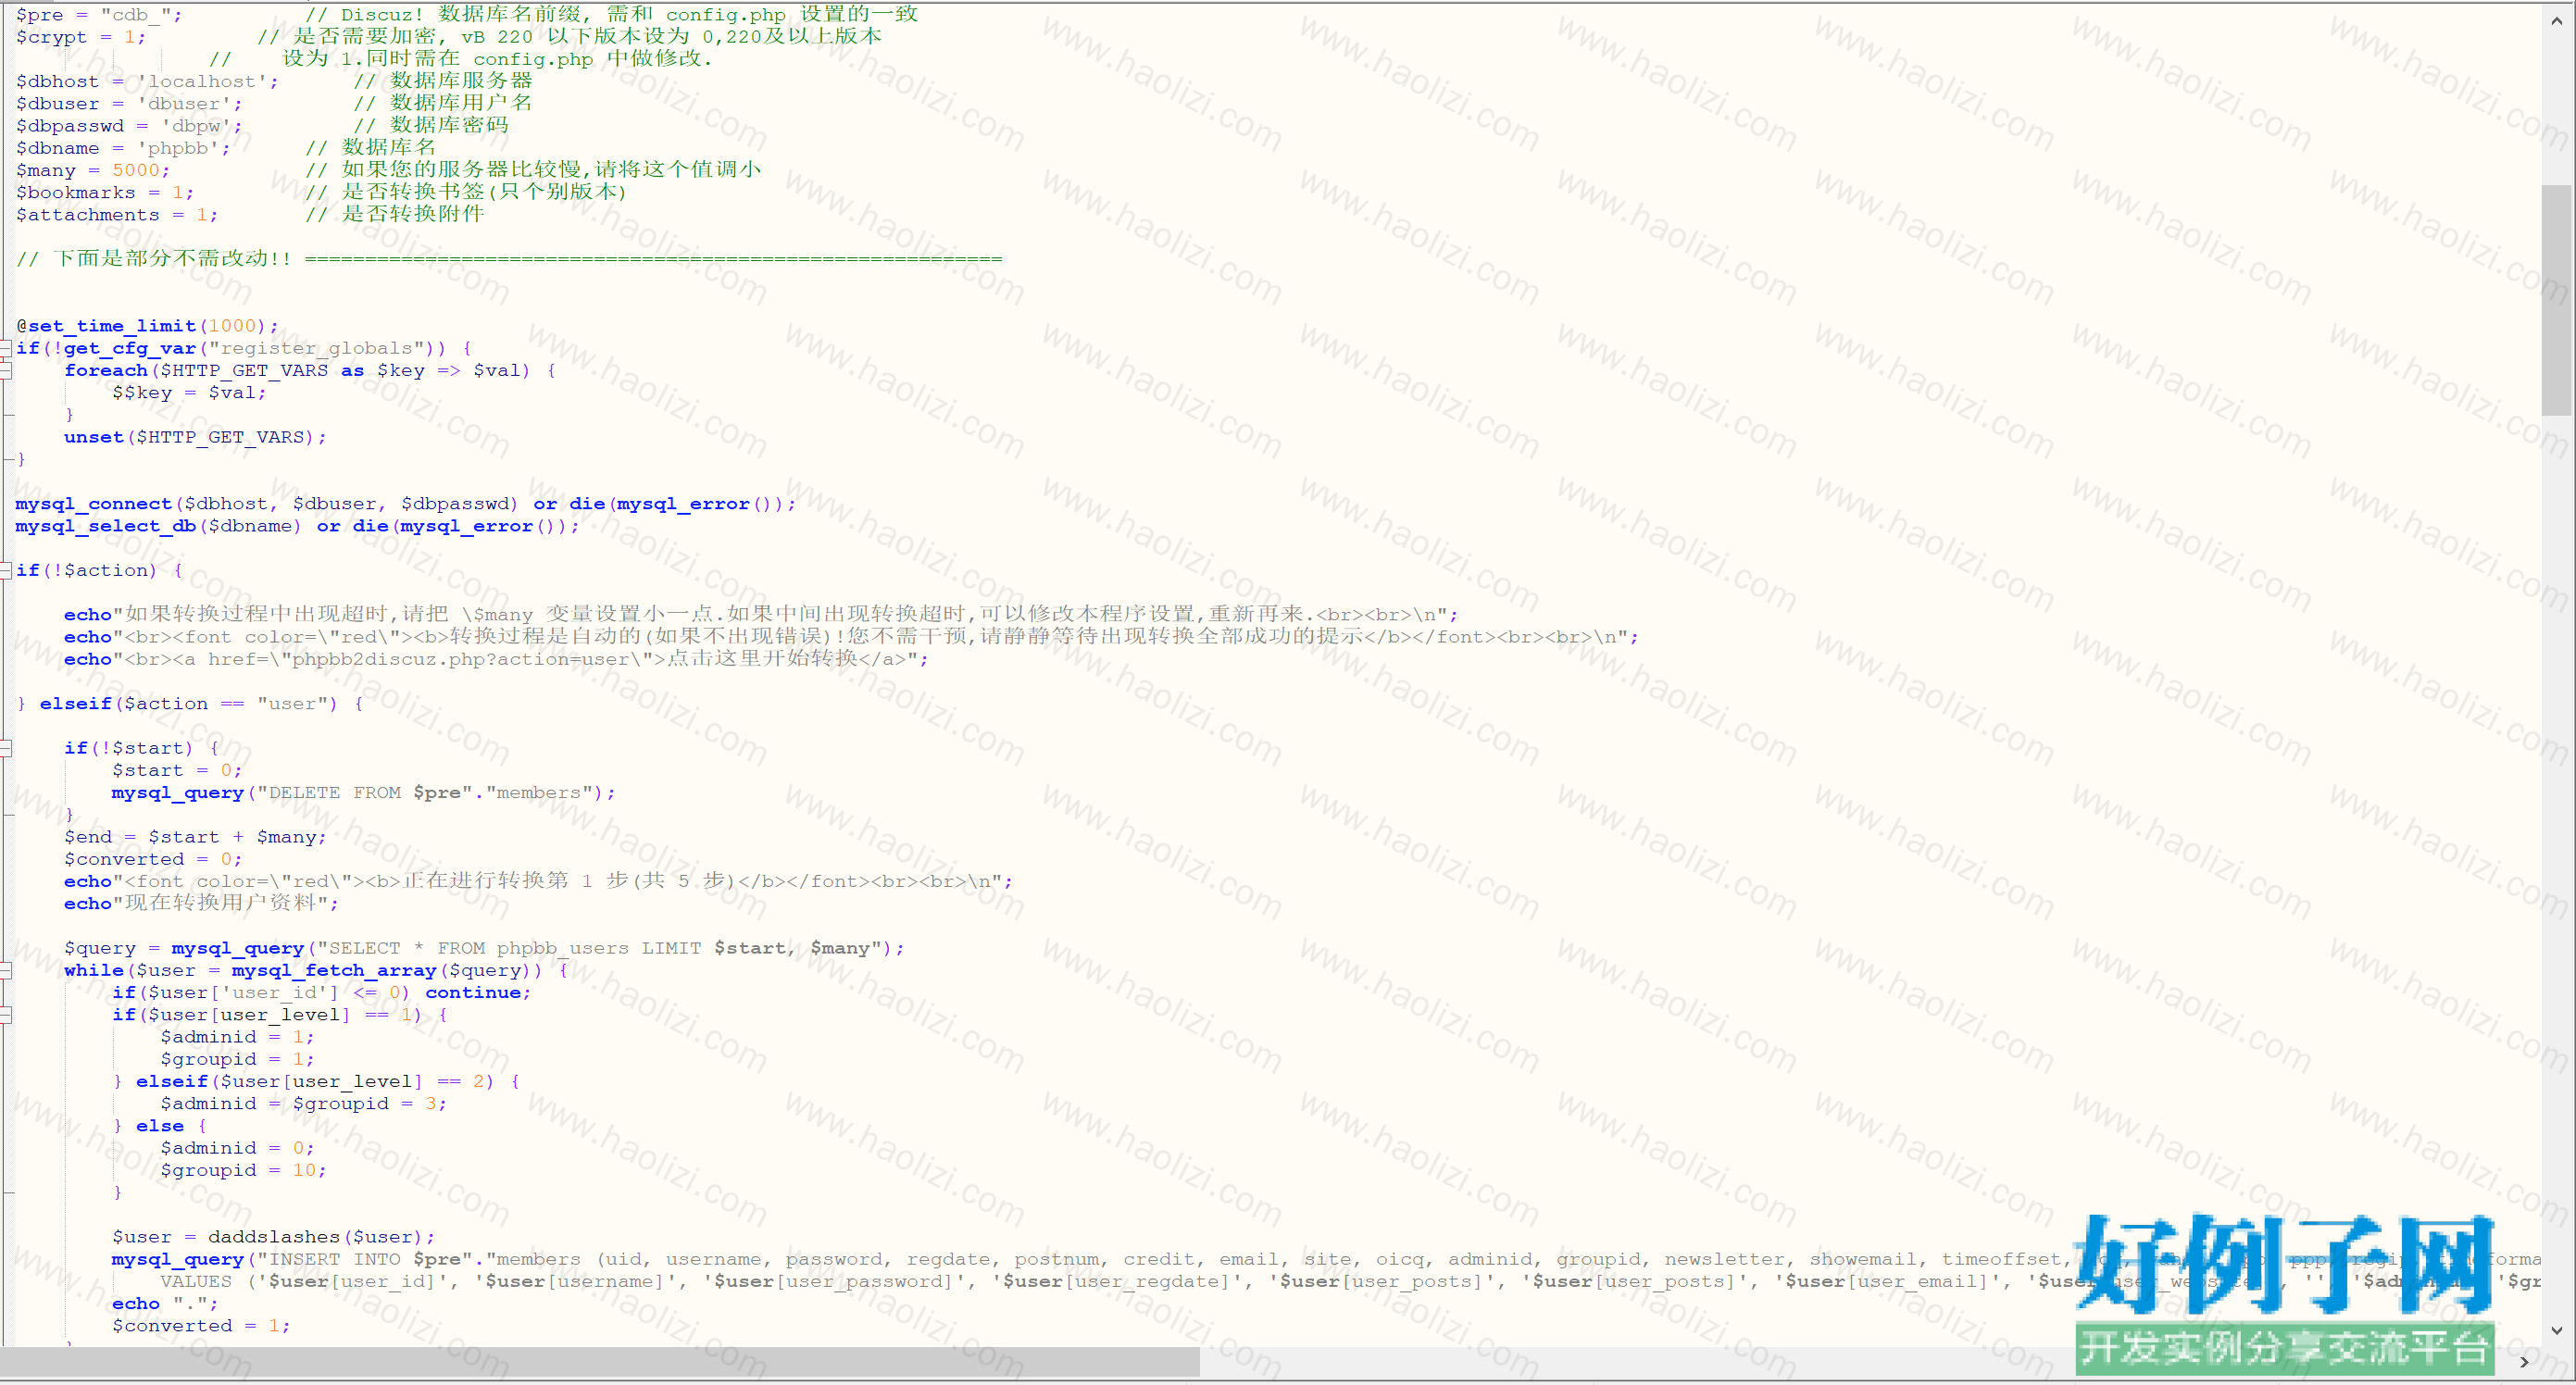
Task: Click the VALUES ('$user[user_id]' line
Action: coord(1350,1282)
